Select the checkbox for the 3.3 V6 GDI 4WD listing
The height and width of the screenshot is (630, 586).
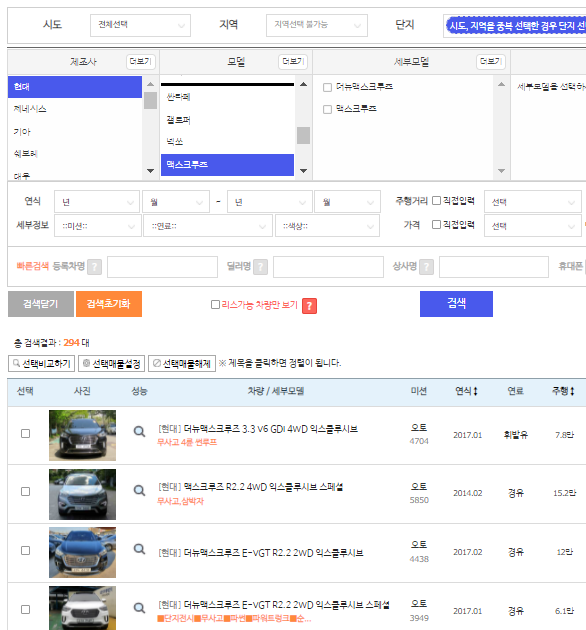(x=25, y=434)
